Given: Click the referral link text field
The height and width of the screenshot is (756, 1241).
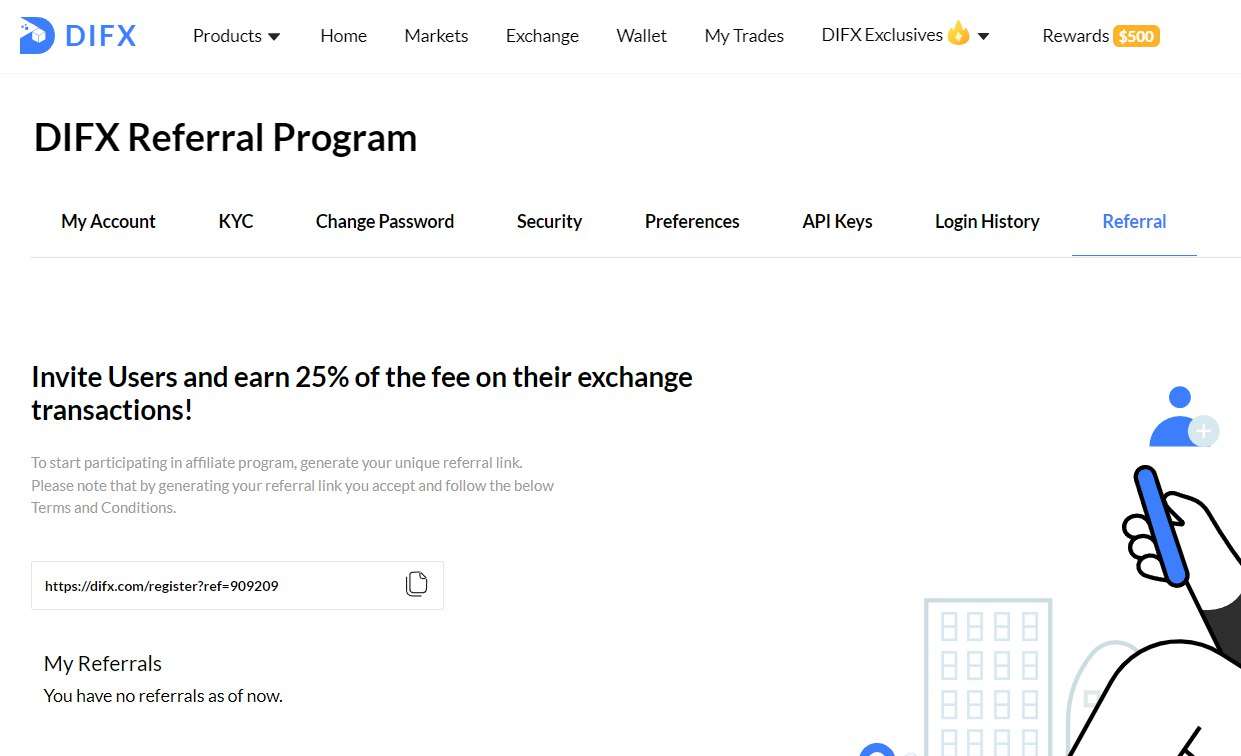Looking at the screenshot, I should [237, 585].
